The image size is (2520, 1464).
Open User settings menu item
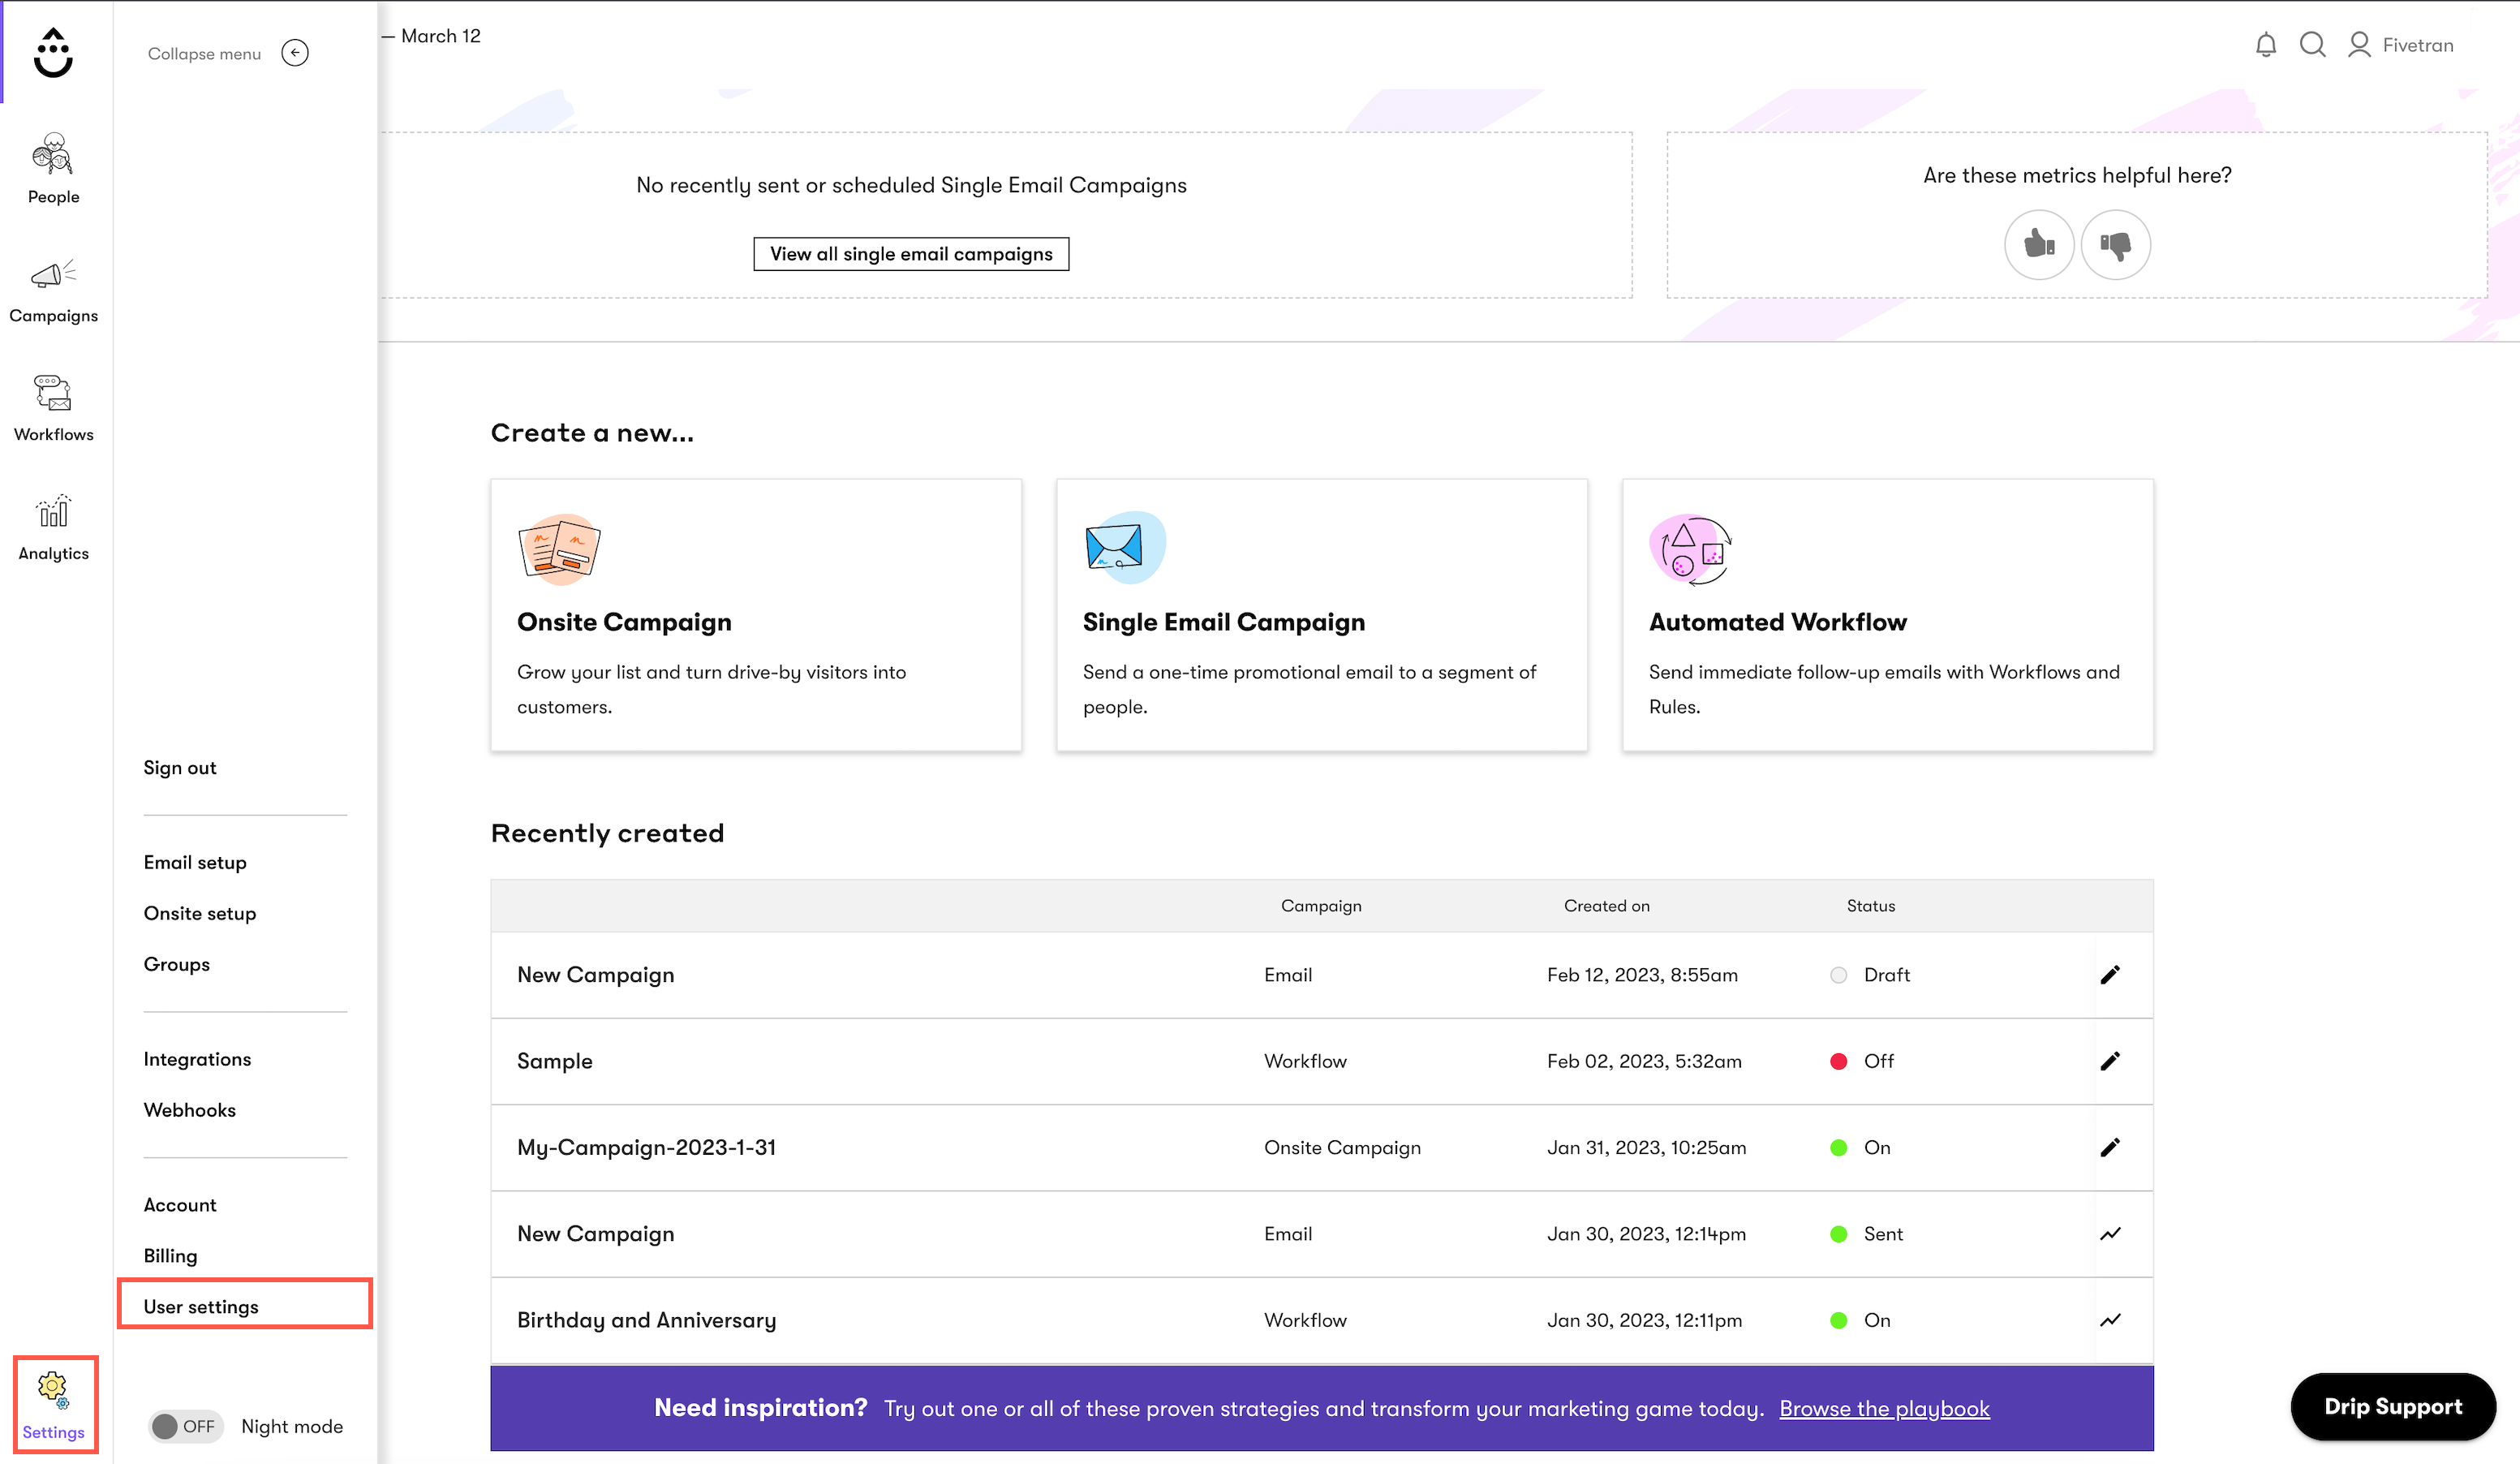[x=200, y=1306]
